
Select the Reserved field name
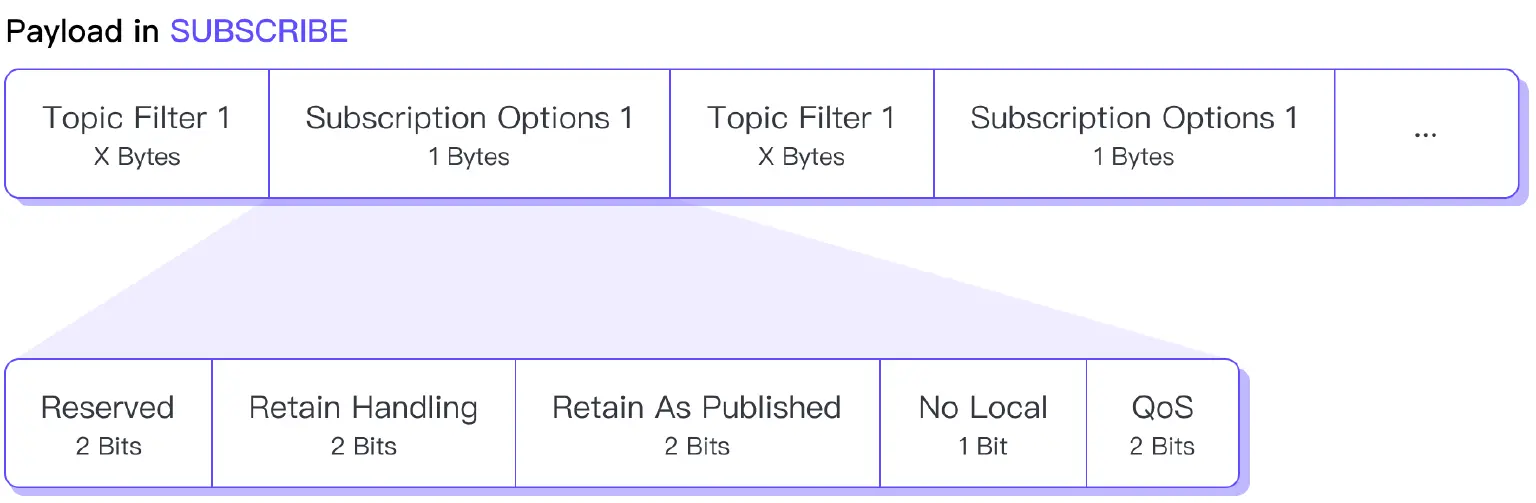(x=108, y=408)
